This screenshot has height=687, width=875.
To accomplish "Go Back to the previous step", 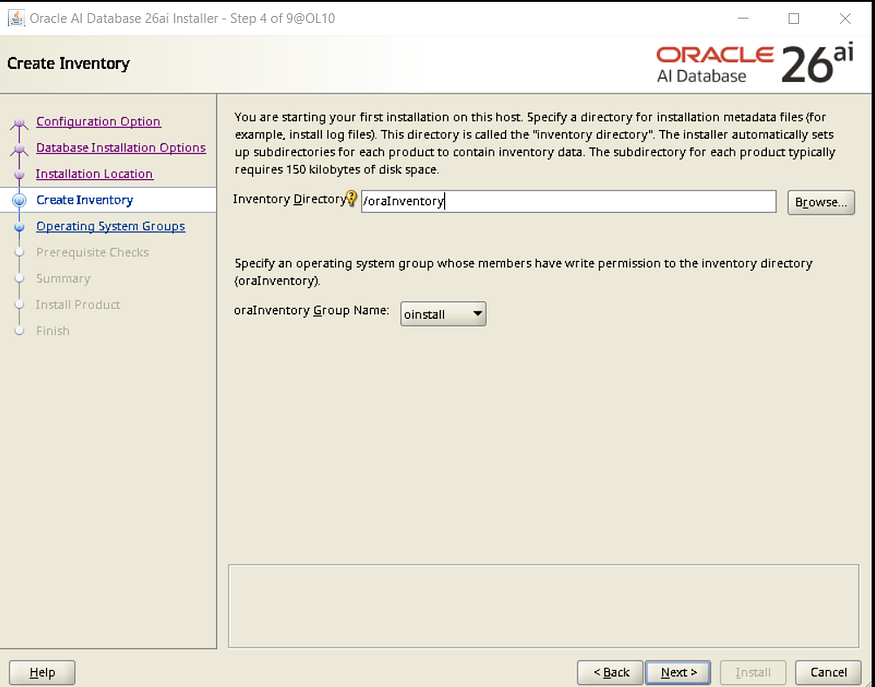I will pyautogui.click(x=610, y=672).
